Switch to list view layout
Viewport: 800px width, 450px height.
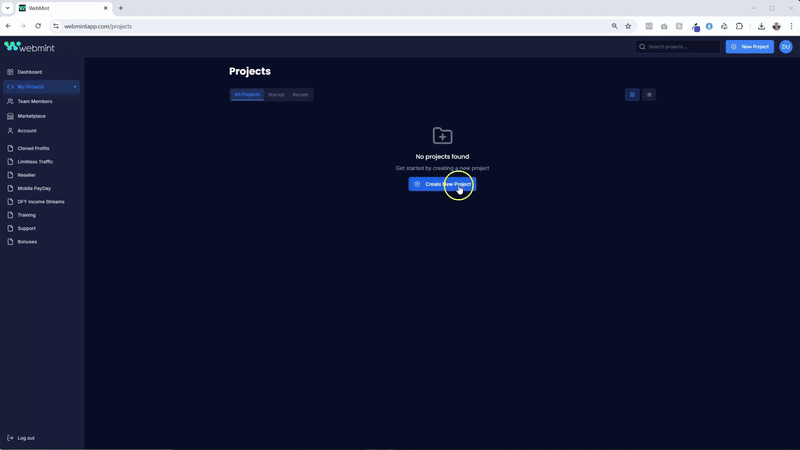click(x=649, y=95)
